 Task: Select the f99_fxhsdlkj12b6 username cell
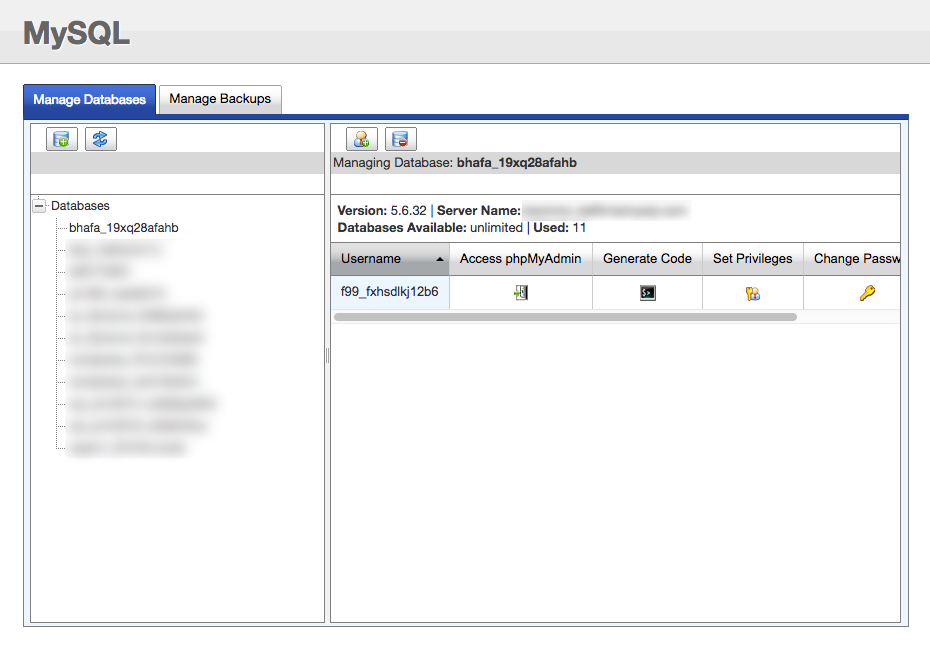click(x=390, y=292)
